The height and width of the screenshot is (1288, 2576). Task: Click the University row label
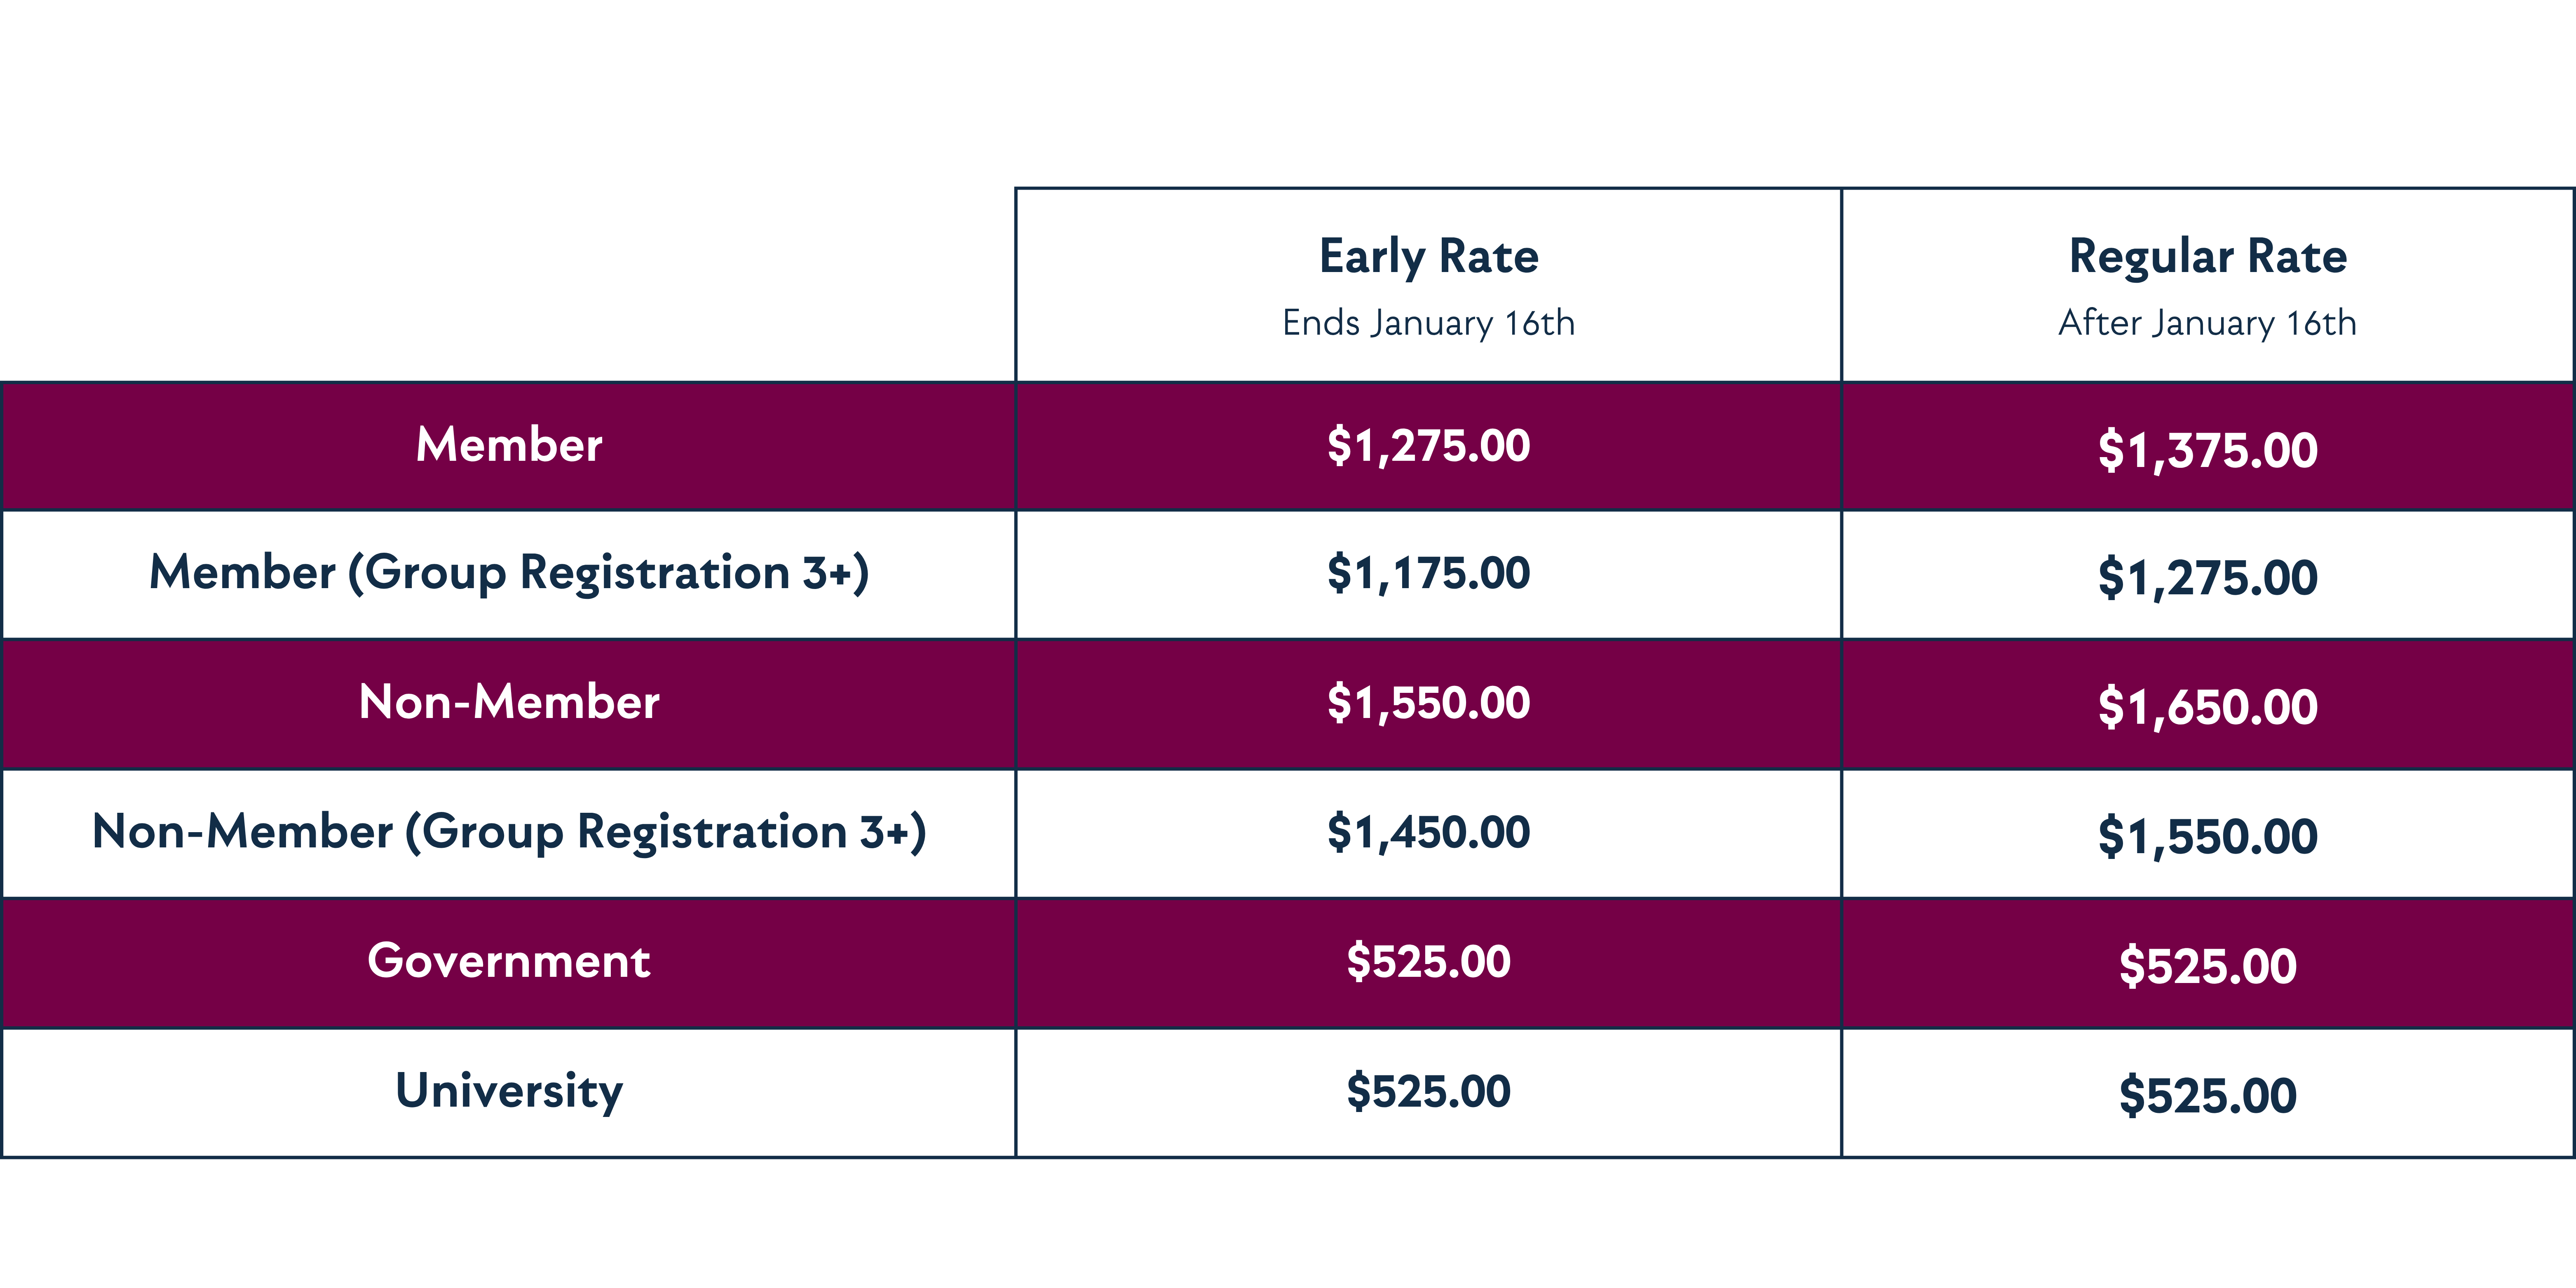pos(509,1091)
